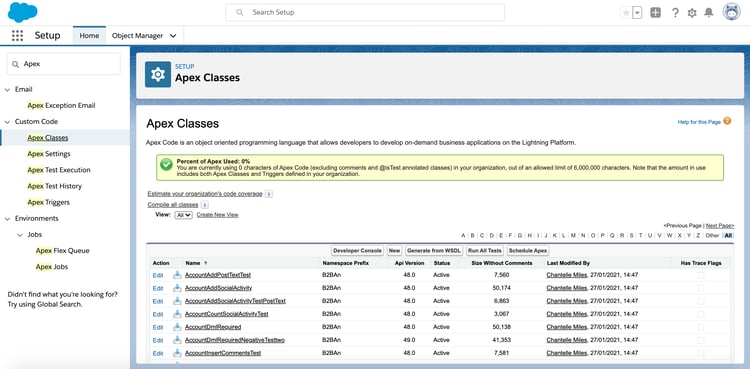This screenshot has width=750, height=369.
Task: Click the Compile all classes link
Action: (x=173, y=205)
